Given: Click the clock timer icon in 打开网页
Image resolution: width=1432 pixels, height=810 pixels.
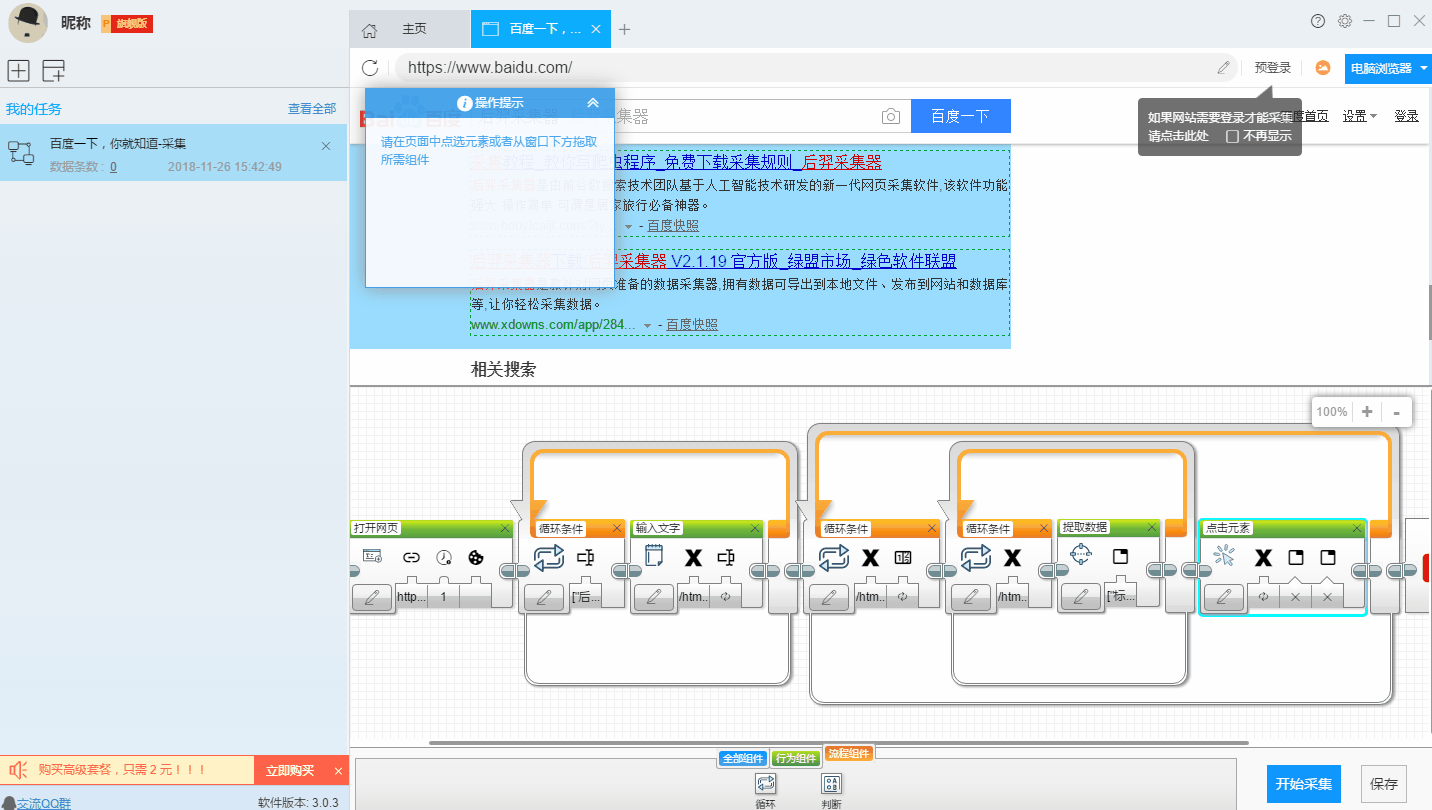Looking at the screenshot, I should (x=445, y=557).
